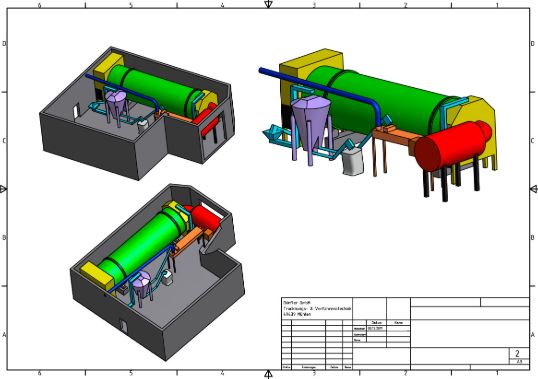Click the zone letter D on the left border
The height and width of the screenshot is (379, 538).
(4, 44)
